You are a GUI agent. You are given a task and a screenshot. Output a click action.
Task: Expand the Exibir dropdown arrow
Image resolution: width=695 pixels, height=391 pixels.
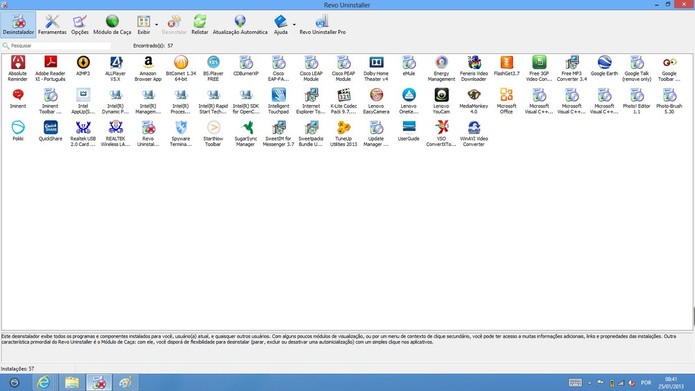pos(156,24)
